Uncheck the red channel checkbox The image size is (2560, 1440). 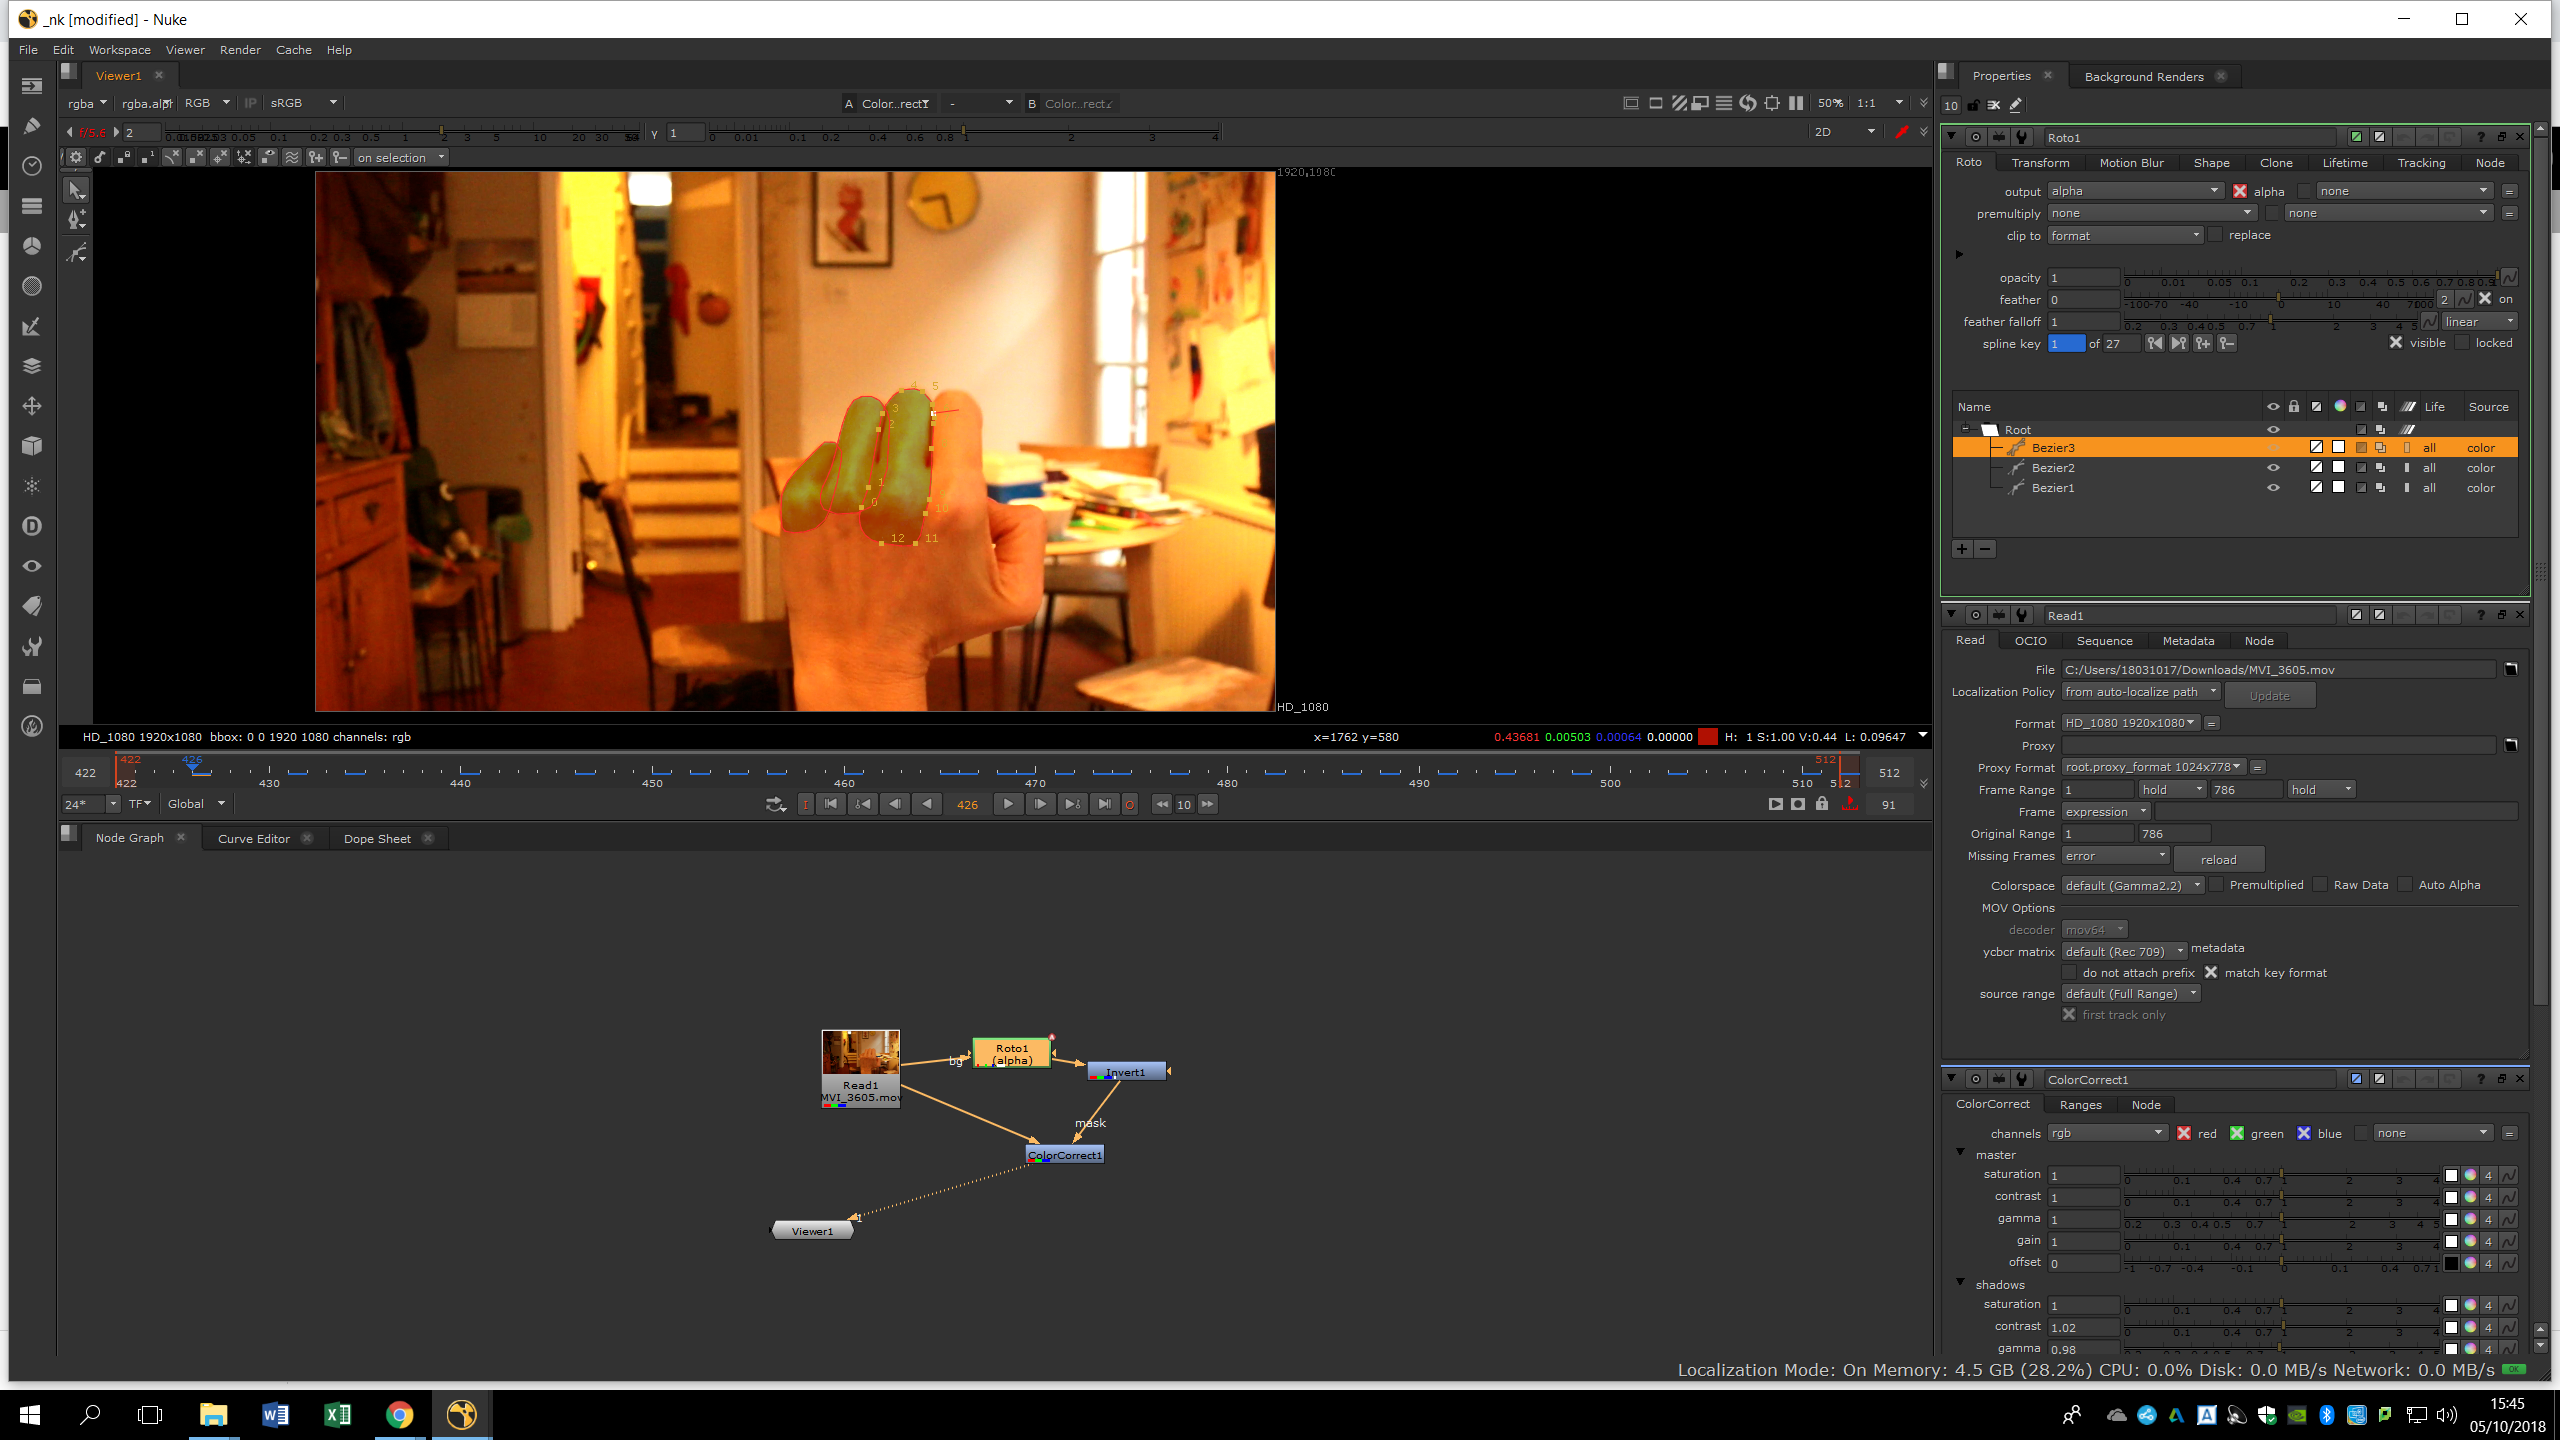[x=2184, y=1133]
